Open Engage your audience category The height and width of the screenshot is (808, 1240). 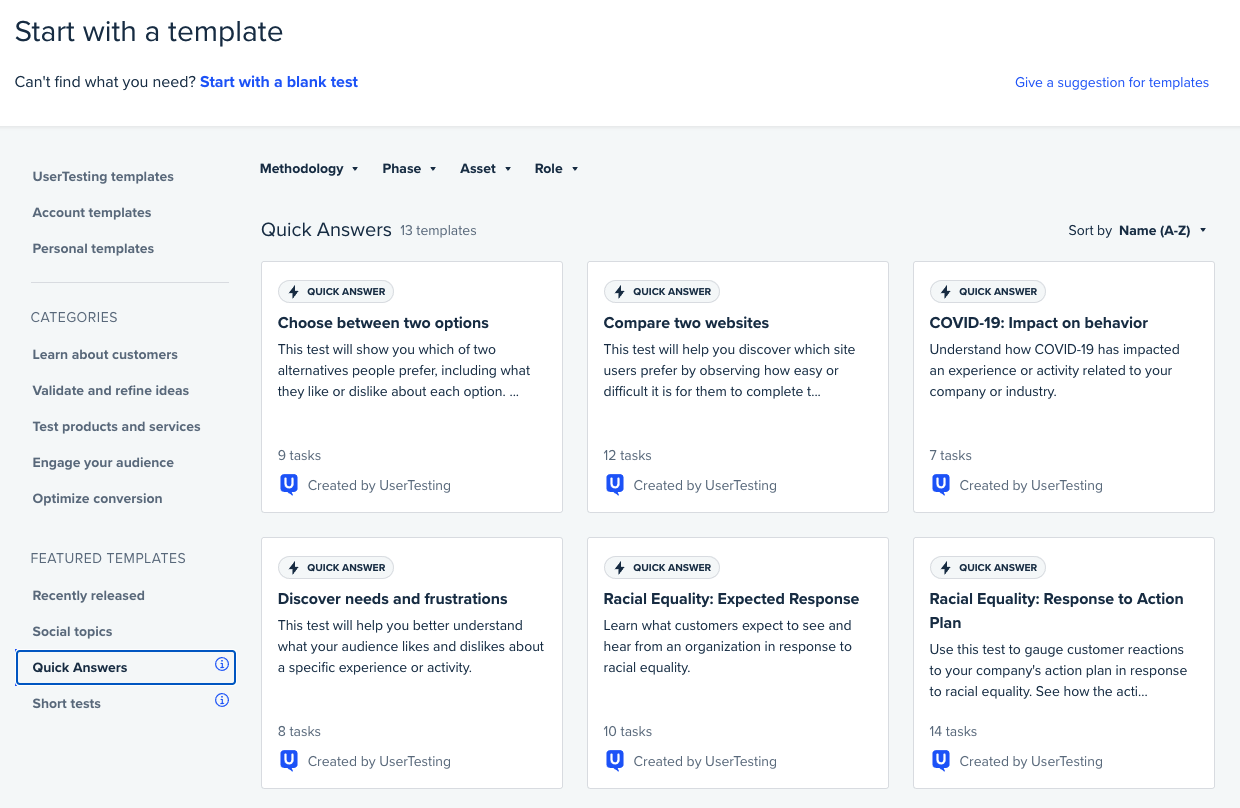pos(103,463)
